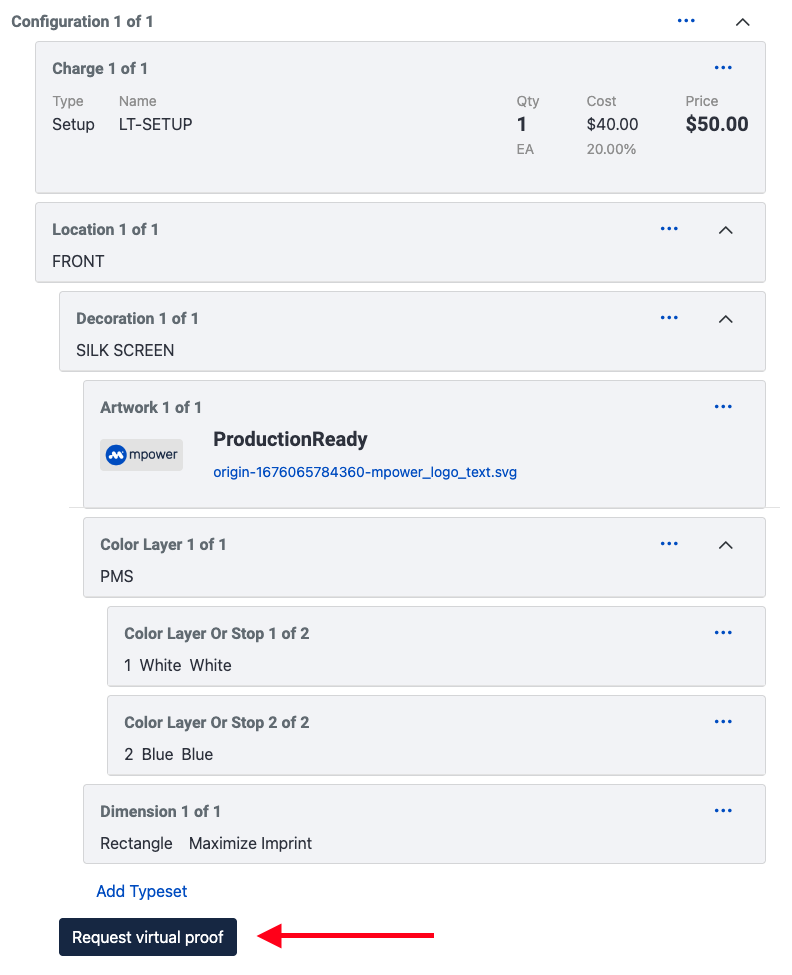
Task: Select the Blue Blue color stop row
Action: (436, 736)
